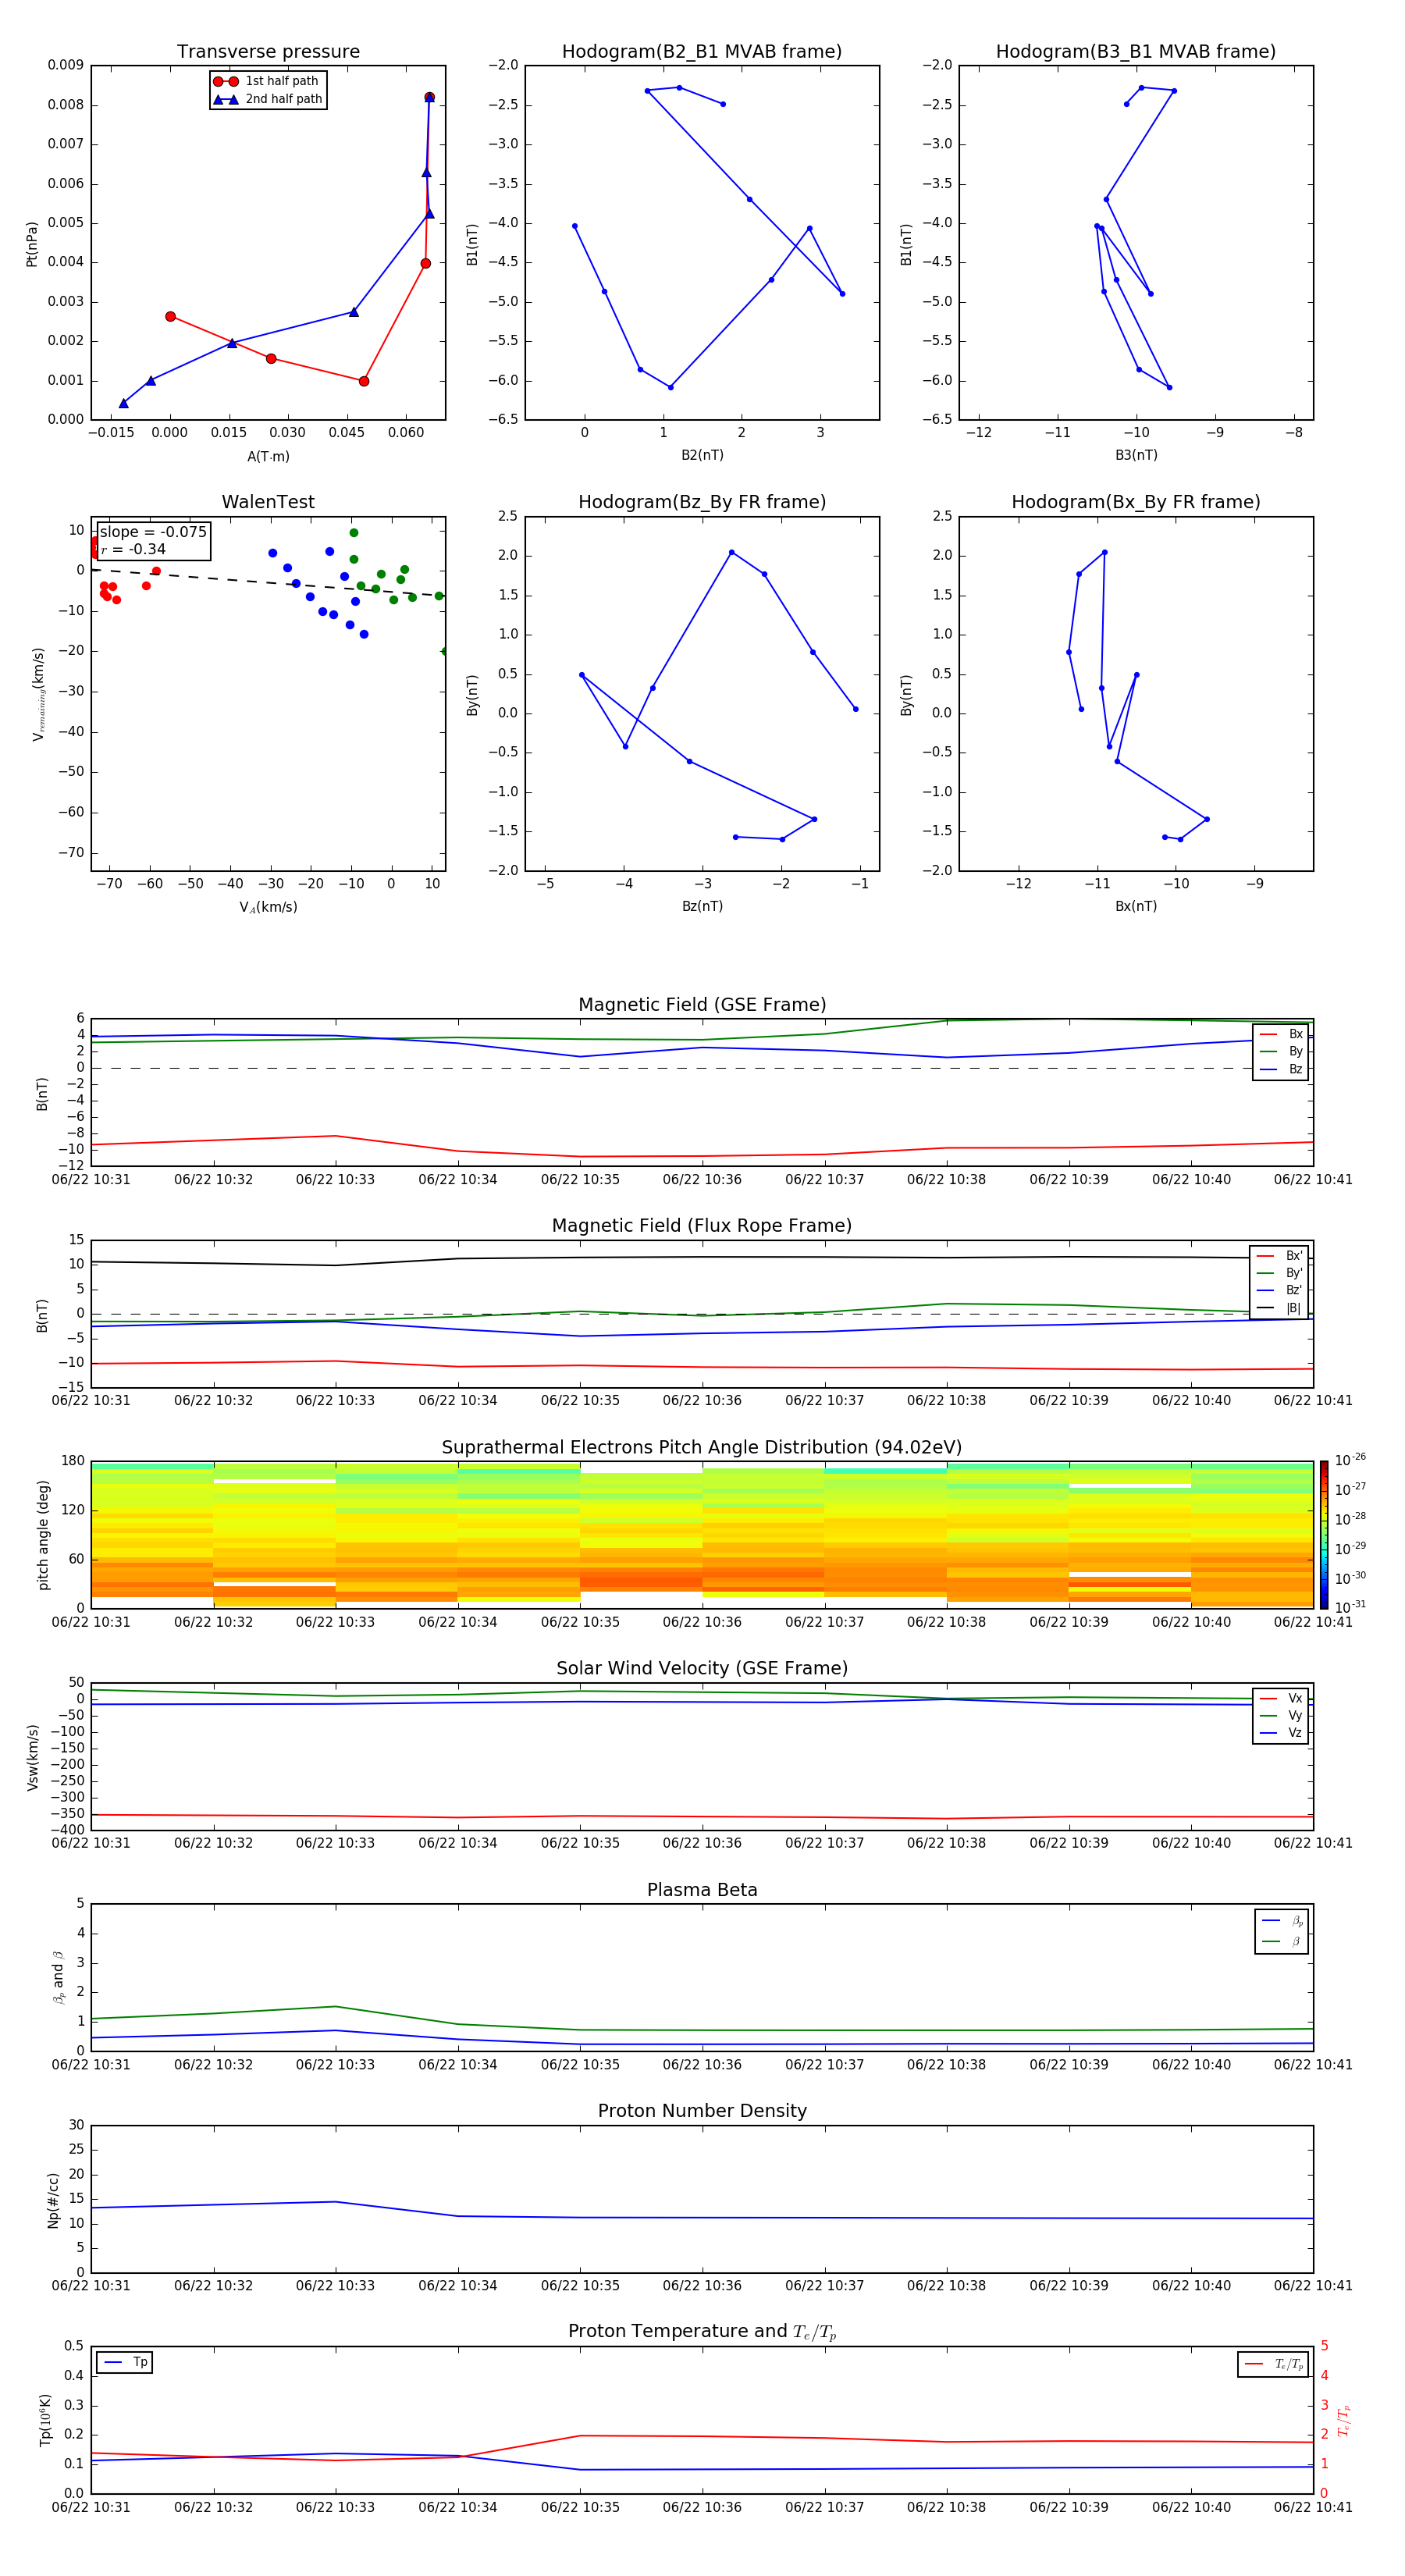Click the Suprathermal Electrons Pitch Angle Distribution title

702,1447
